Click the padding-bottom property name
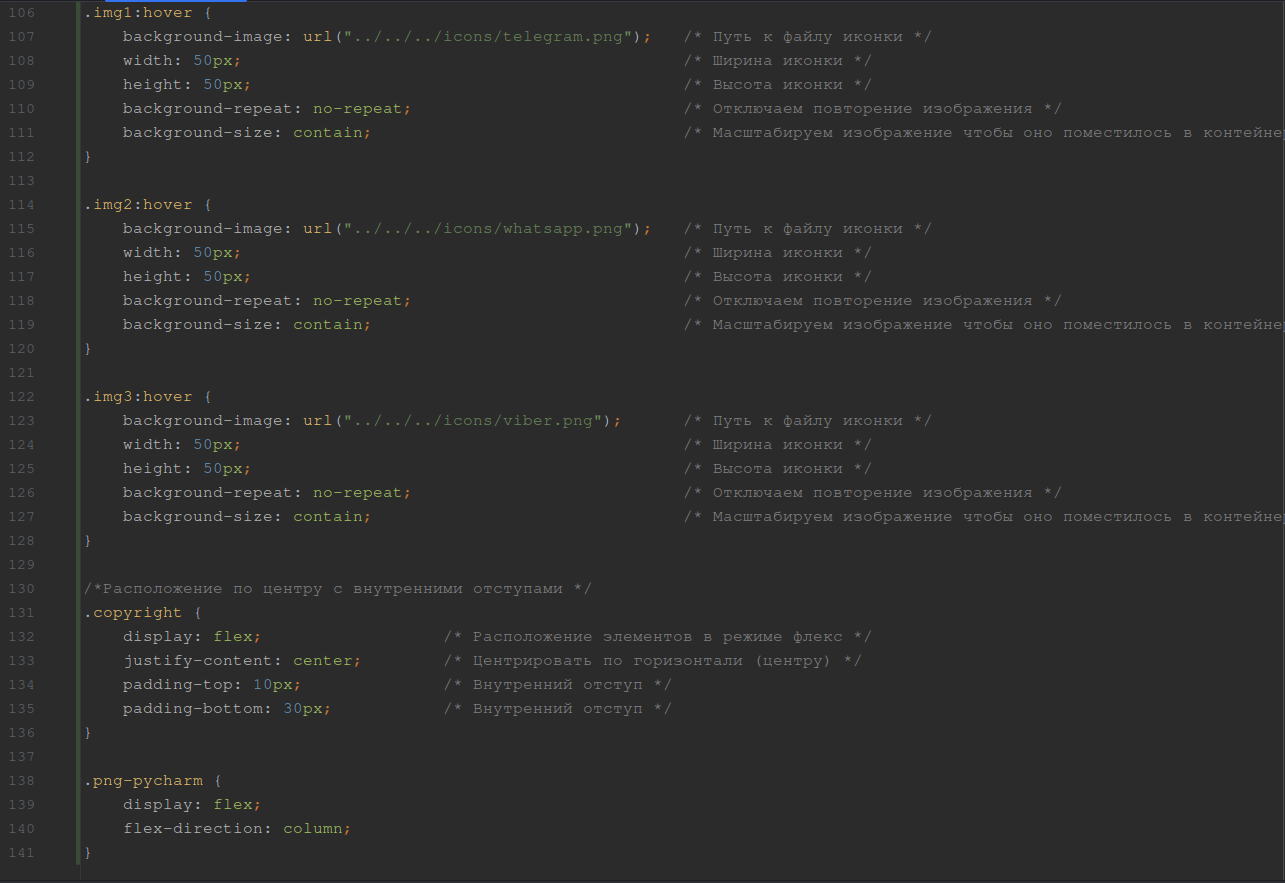This screenshot has width=1285, height=883. tap(192, 709)
